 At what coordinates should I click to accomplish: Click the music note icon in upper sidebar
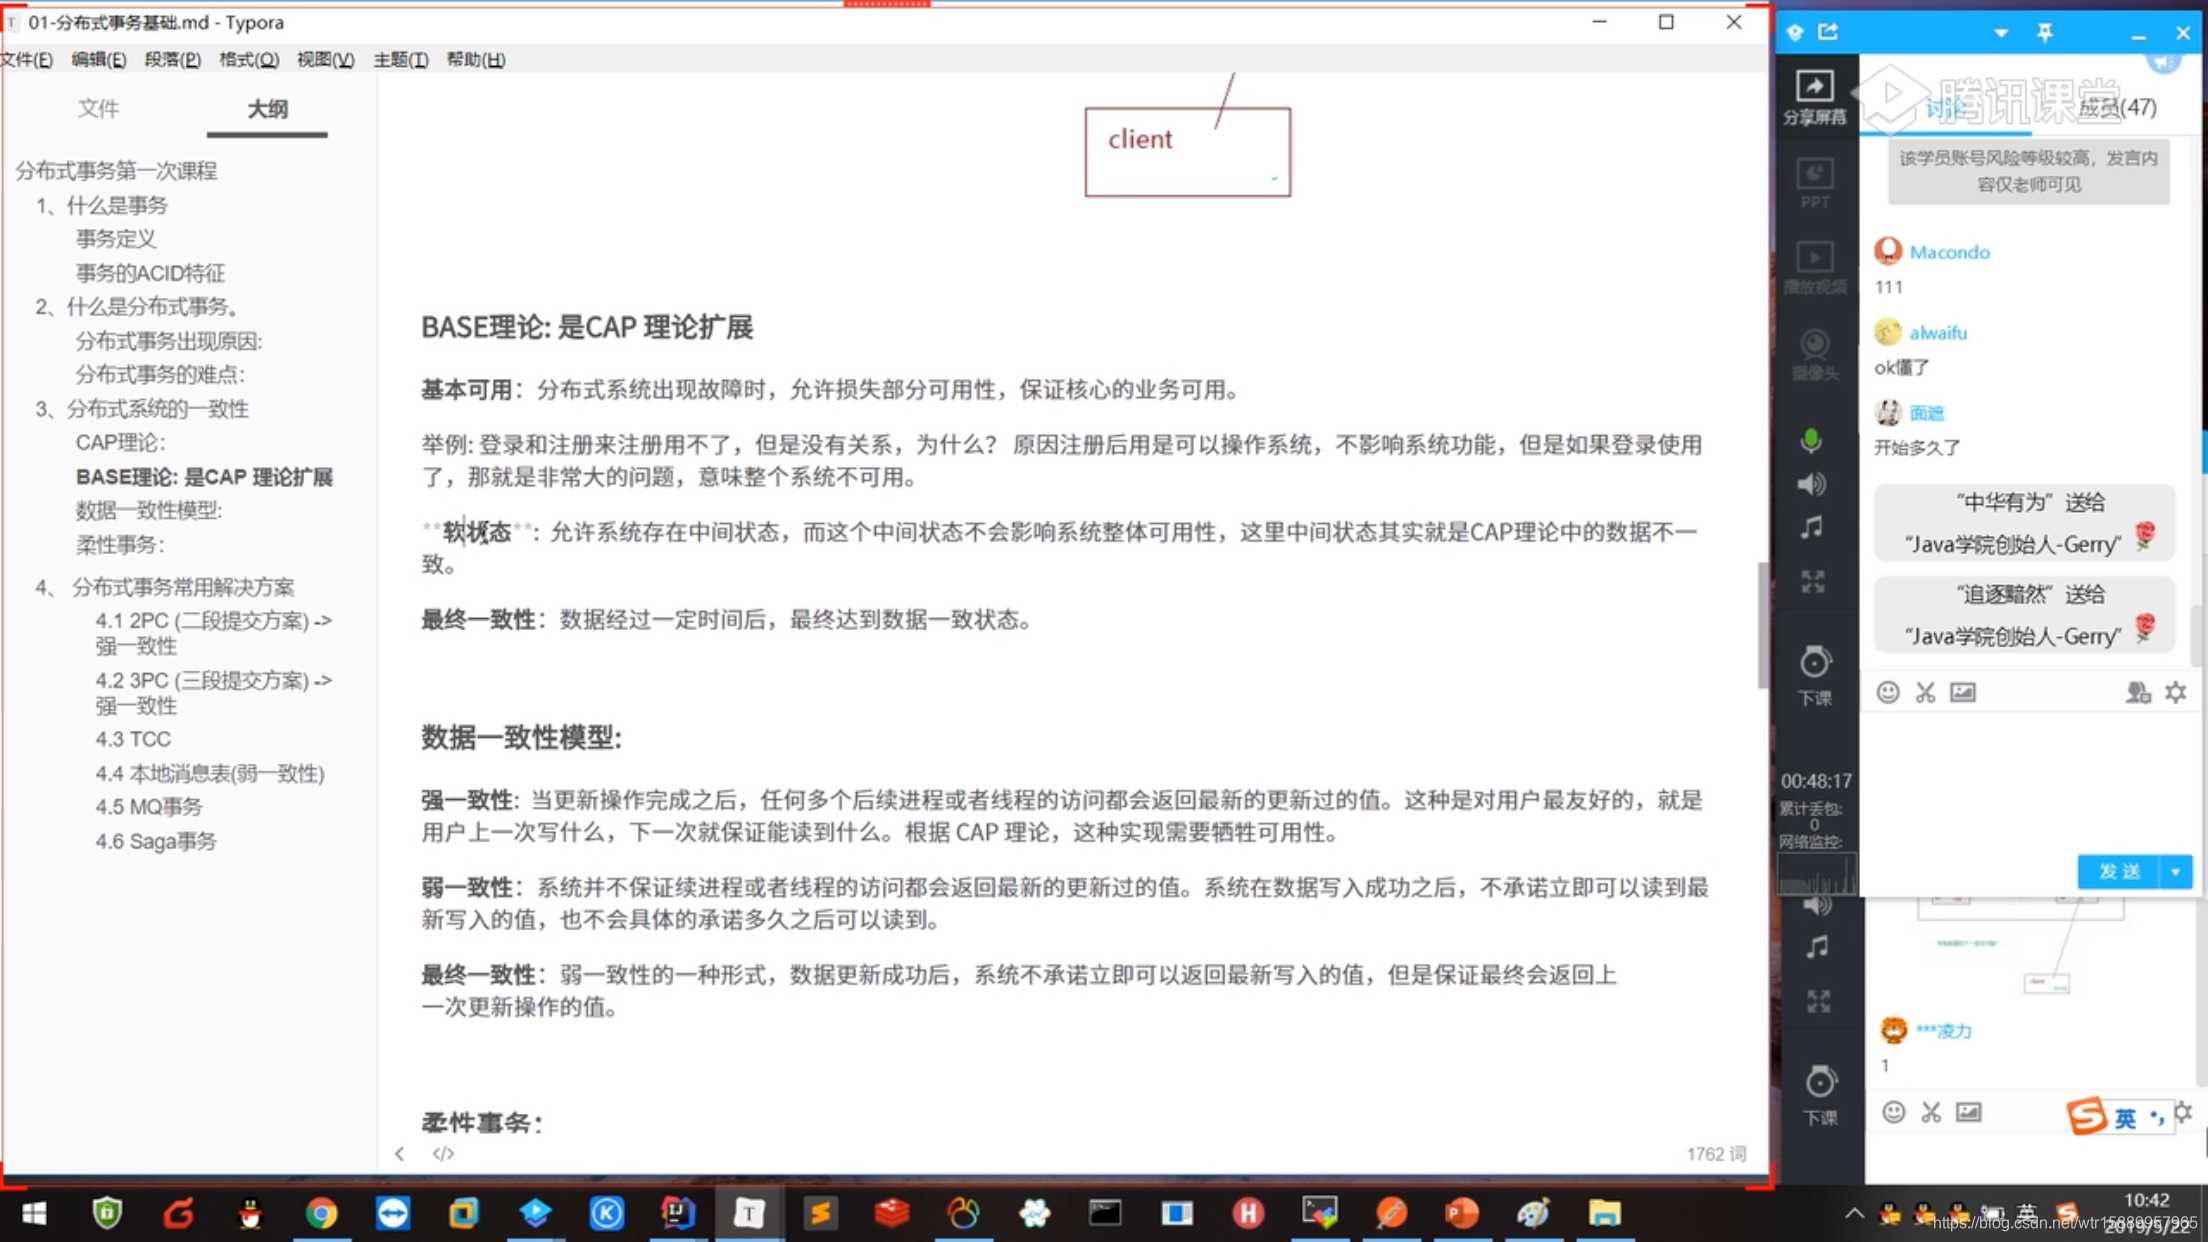click(x=1812, y=527)
